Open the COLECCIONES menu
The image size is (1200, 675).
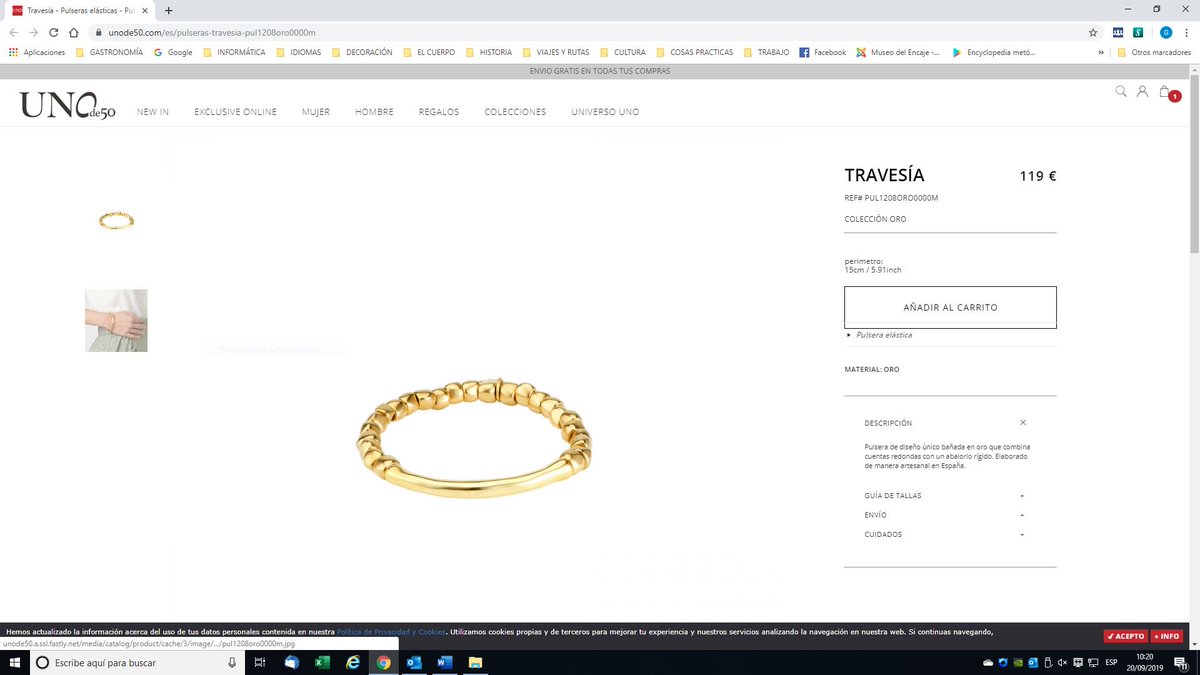coord(515,112)
